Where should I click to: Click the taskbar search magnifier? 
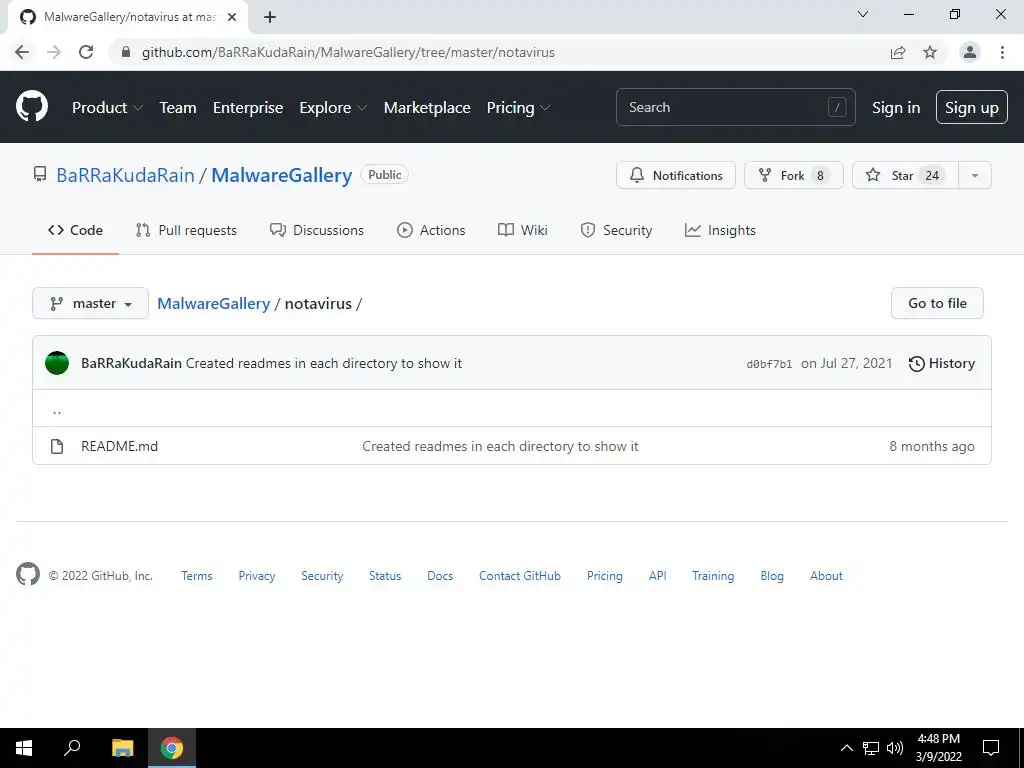[72, 748]
